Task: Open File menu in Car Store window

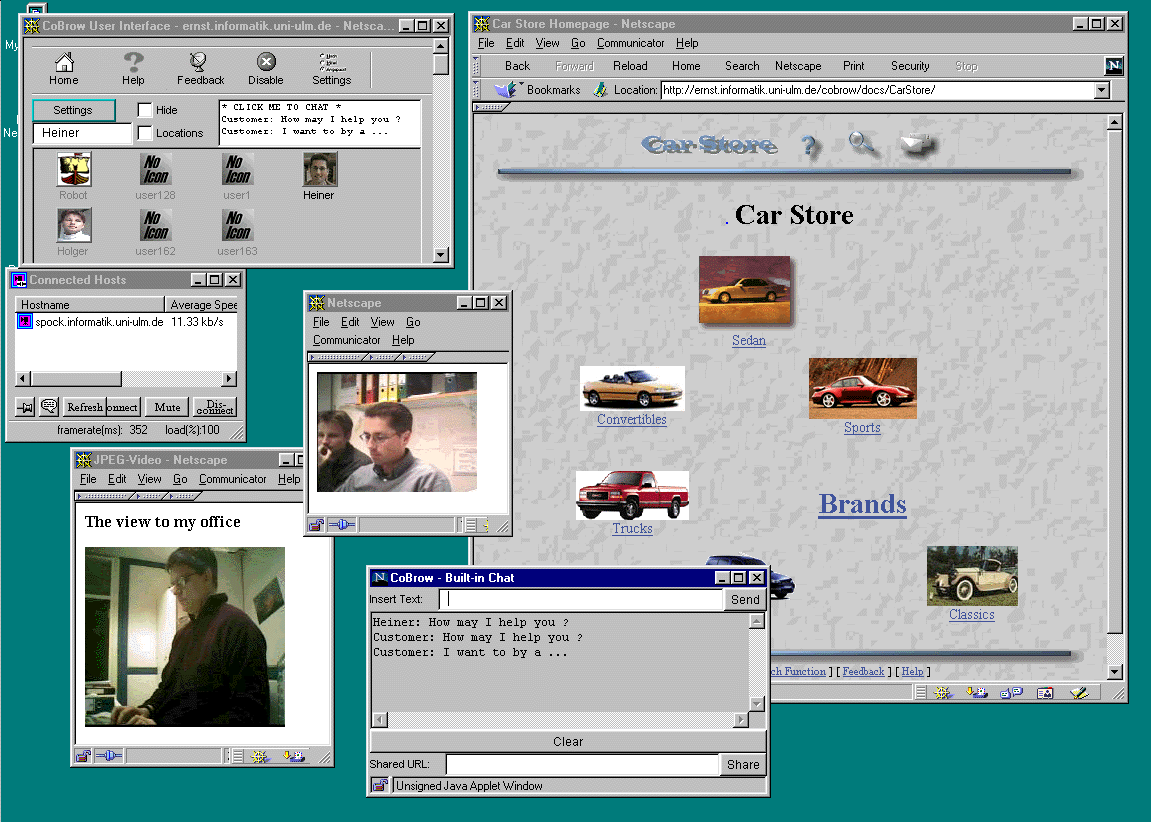Action: 486,43
